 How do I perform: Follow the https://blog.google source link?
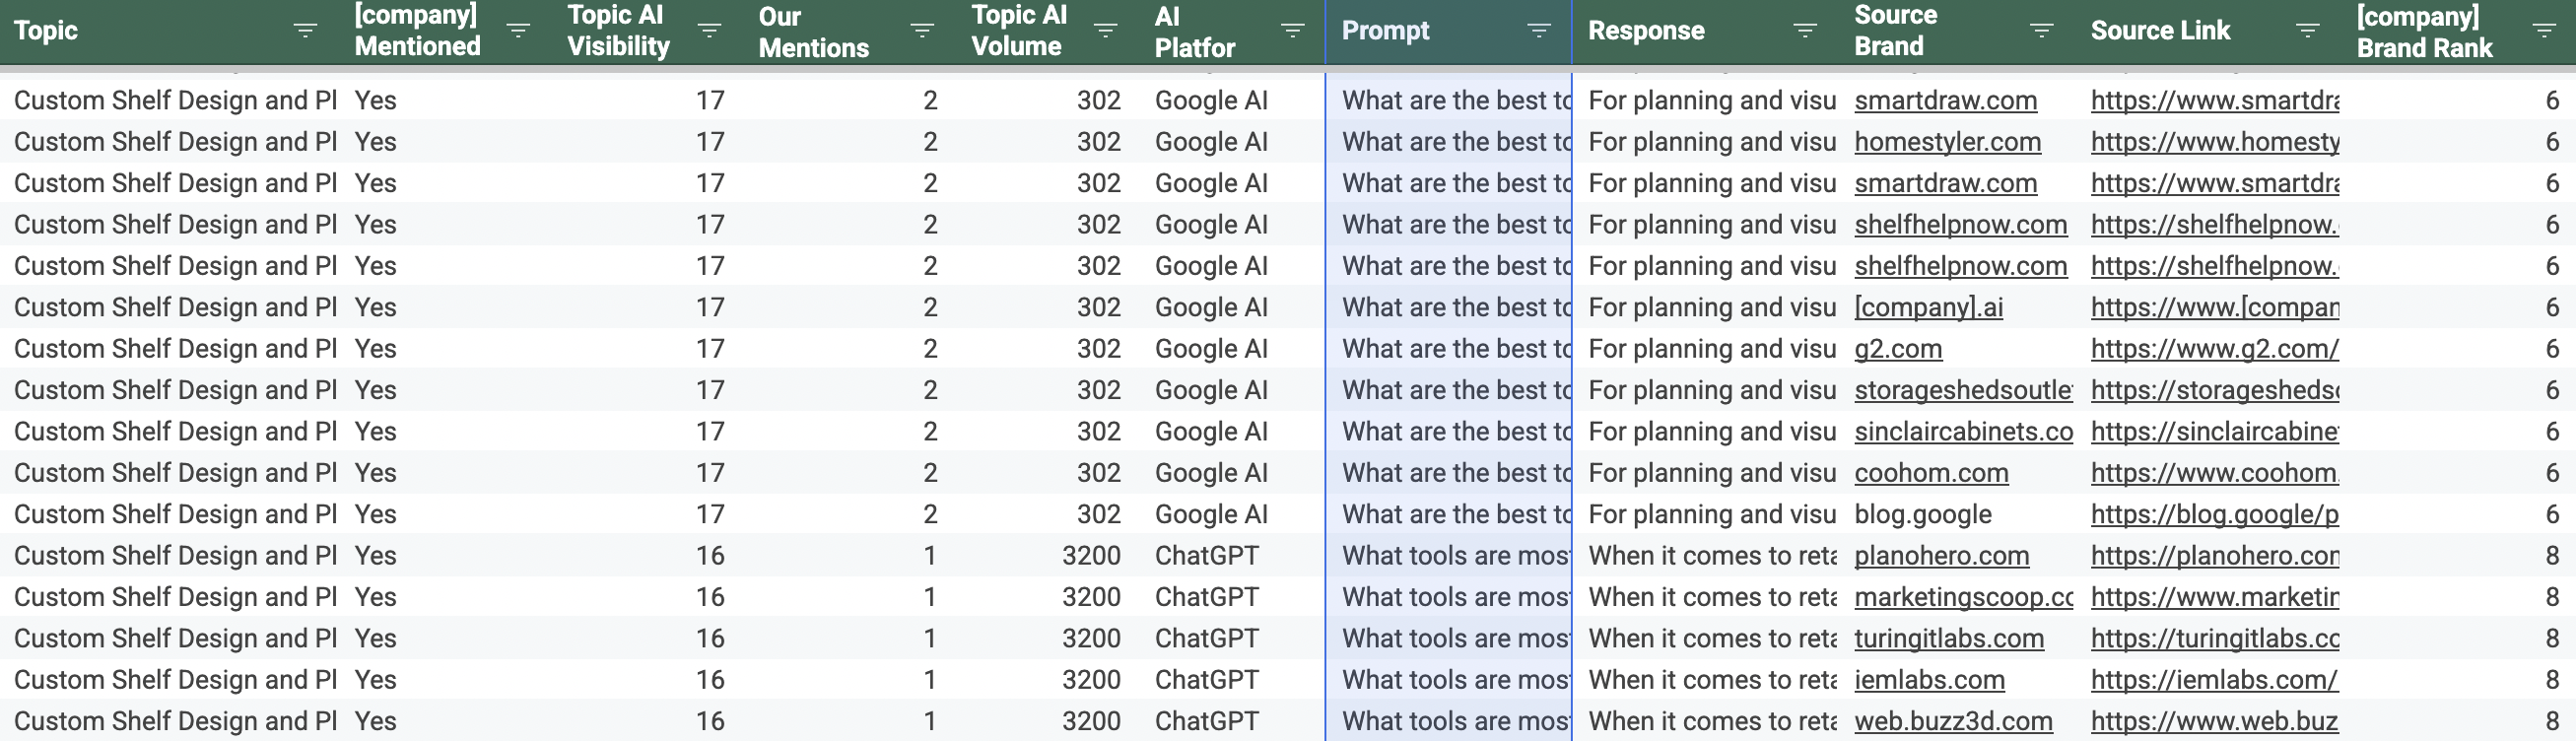pyautogui.click(x=2214, y=514)
